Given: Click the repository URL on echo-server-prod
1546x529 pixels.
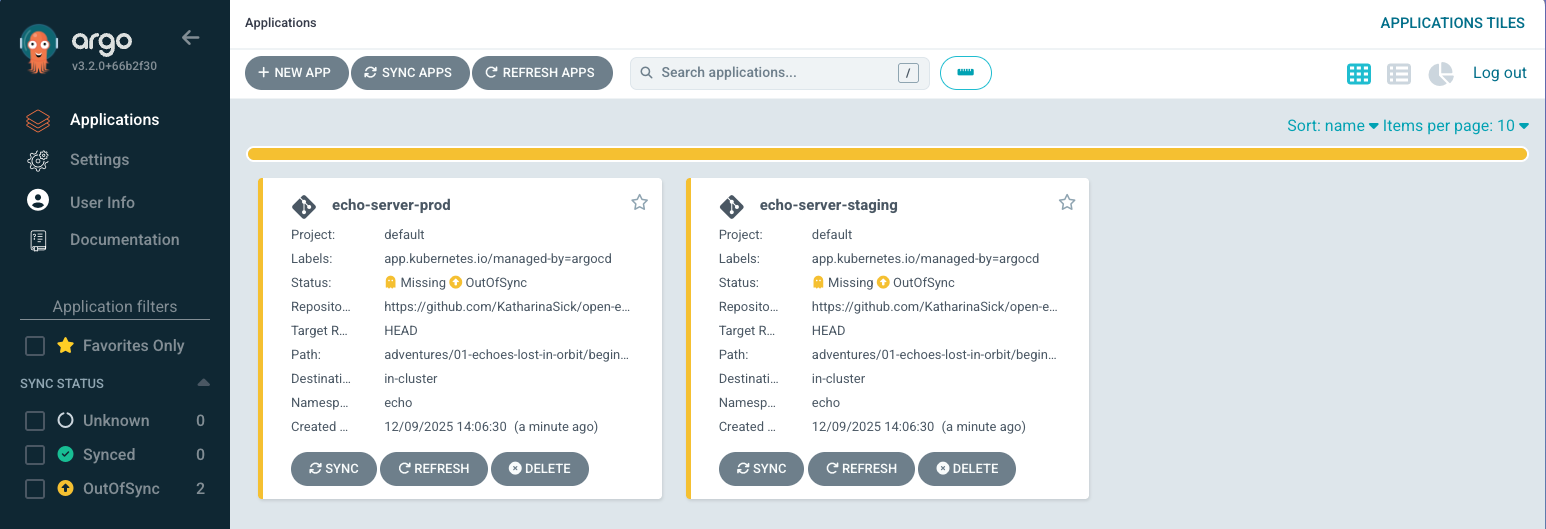Looking at the screenshot, I should click(507, 307).
